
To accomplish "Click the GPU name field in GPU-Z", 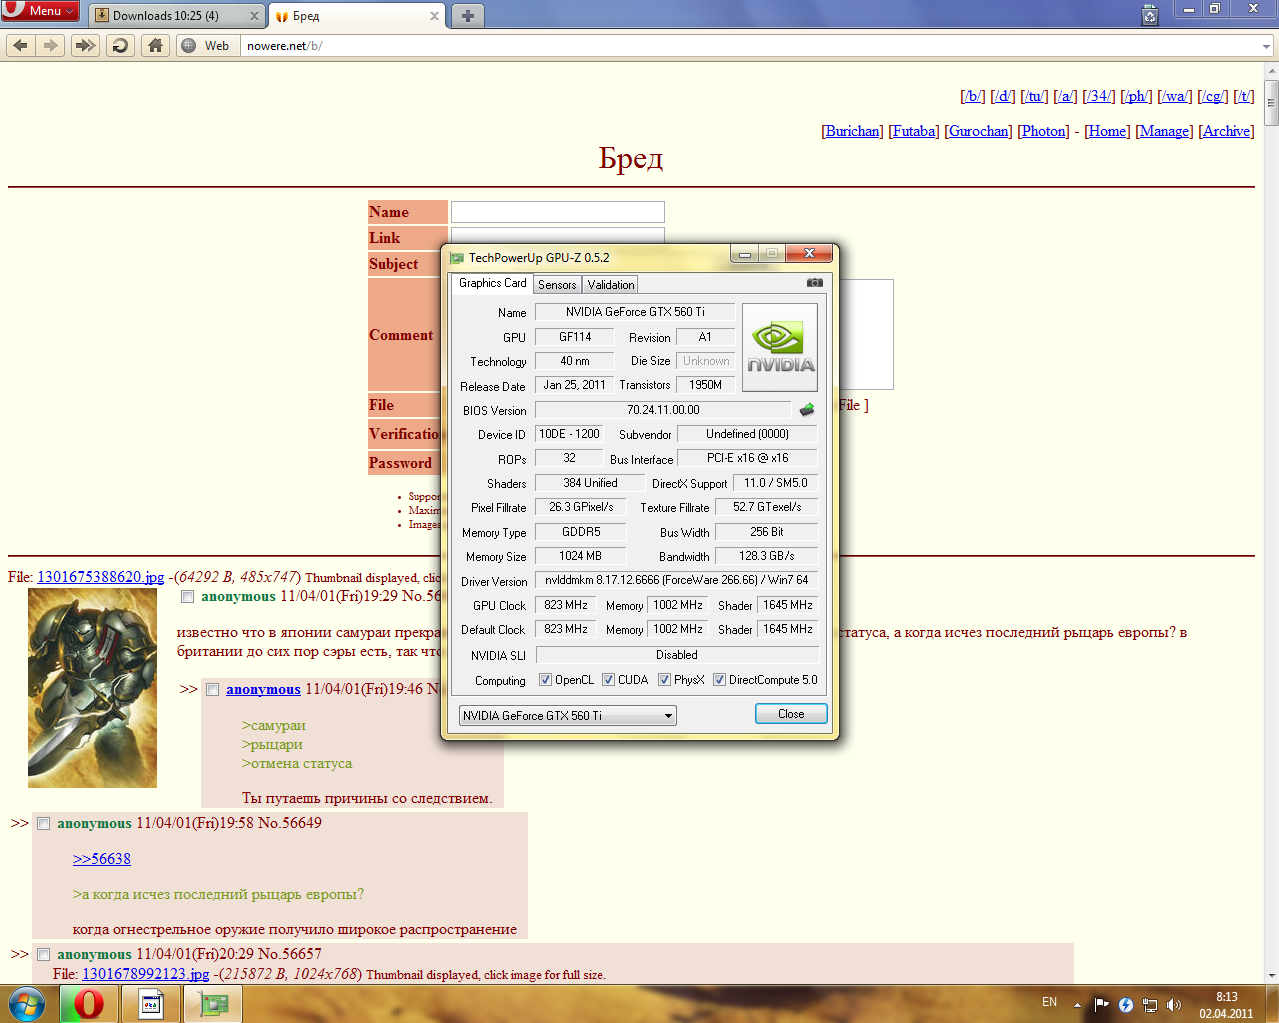I will point(635,312).
